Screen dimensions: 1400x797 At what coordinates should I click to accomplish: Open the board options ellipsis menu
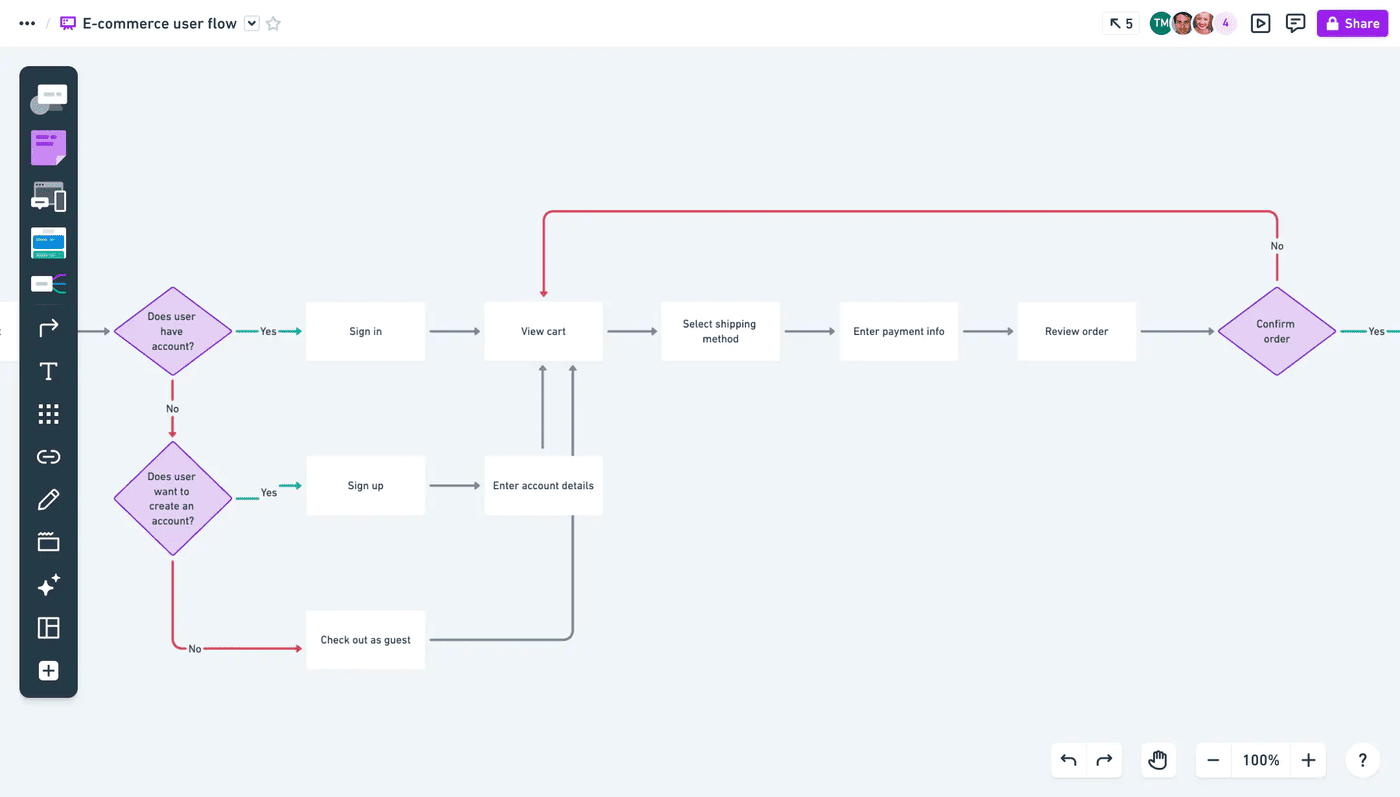pyautogui.click(x=25, y=22)
